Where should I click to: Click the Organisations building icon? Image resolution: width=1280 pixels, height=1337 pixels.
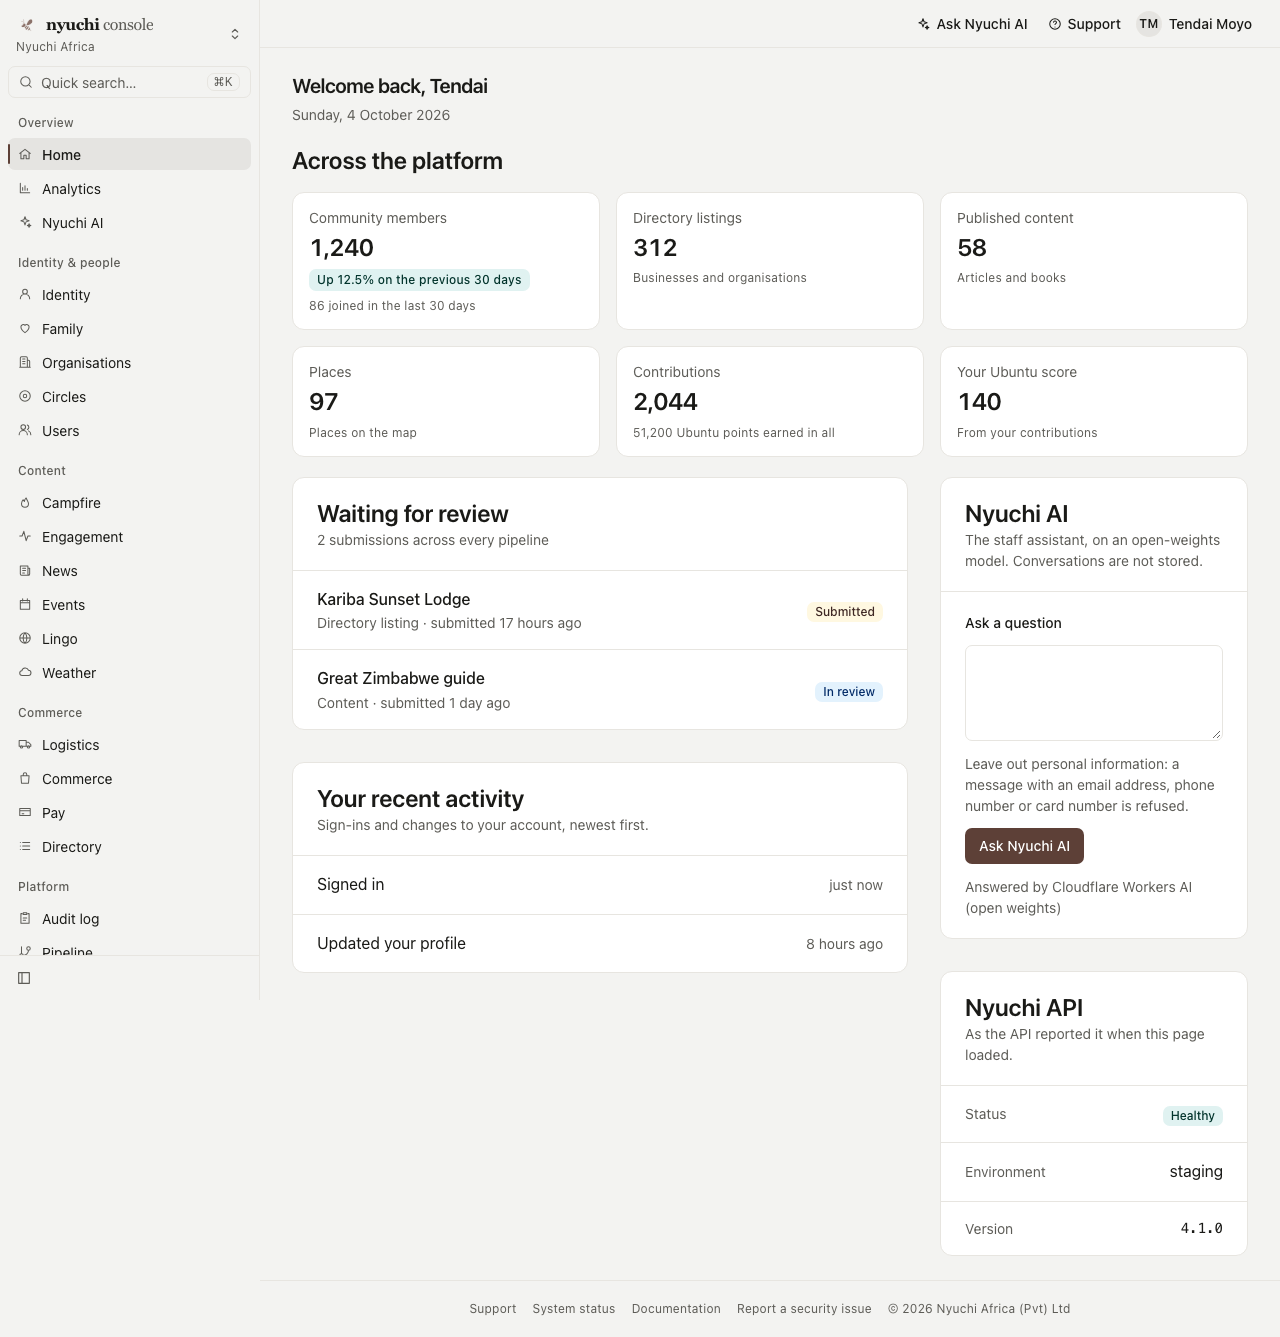pyautogui.click(x=25, y=363)
